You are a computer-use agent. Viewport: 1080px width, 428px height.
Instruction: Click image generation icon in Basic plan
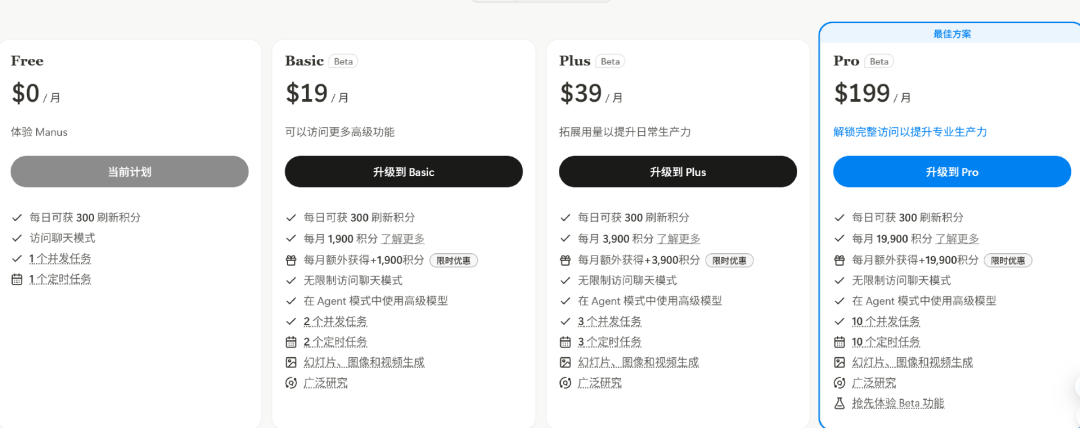pos(291,362)
